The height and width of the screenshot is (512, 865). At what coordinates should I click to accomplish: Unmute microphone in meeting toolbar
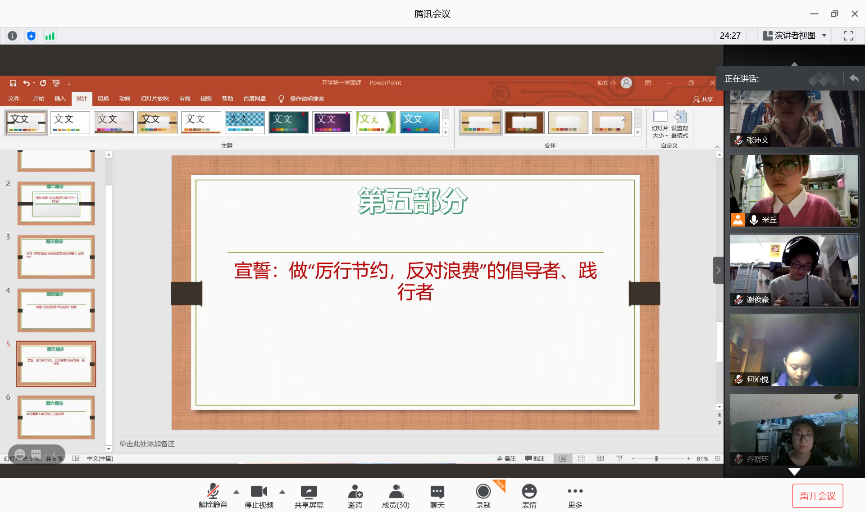coord(213,495)
